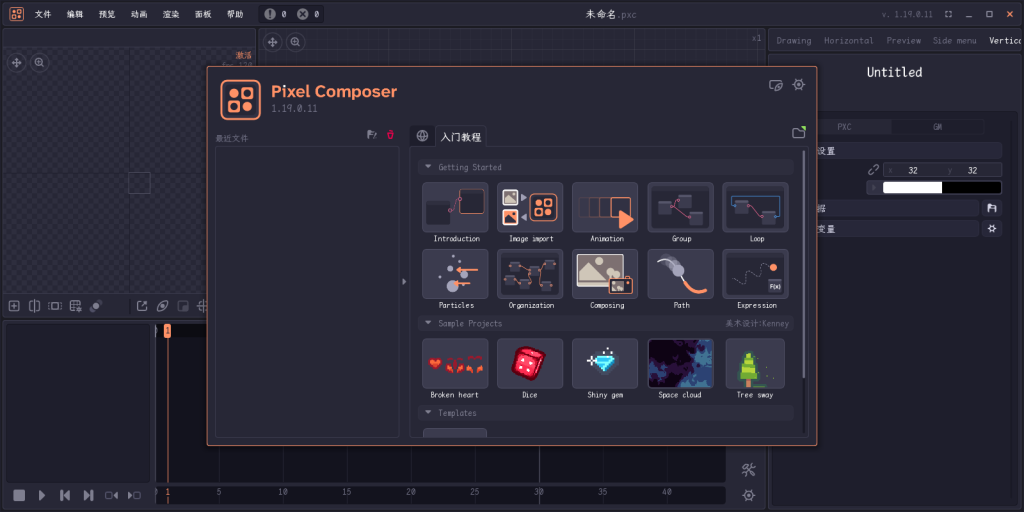The image size is (1024, 512).
Task: Click the theme icon in the splash header
Action: point(776,85)
